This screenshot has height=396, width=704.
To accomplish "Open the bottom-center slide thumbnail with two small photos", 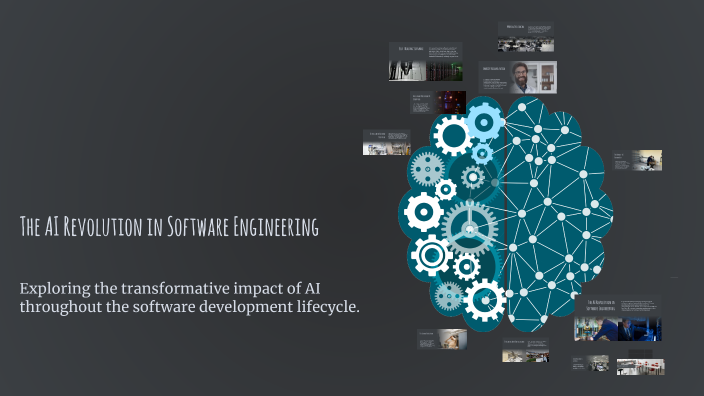I will (525, 350).
